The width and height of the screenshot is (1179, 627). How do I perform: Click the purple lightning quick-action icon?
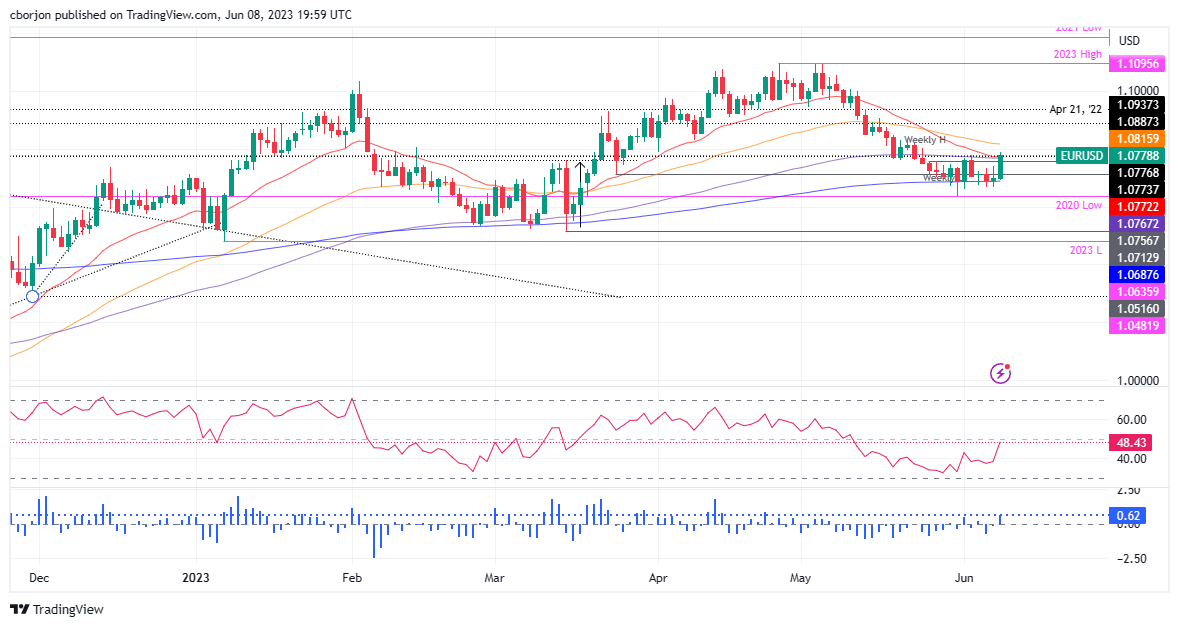(1000, 373)
